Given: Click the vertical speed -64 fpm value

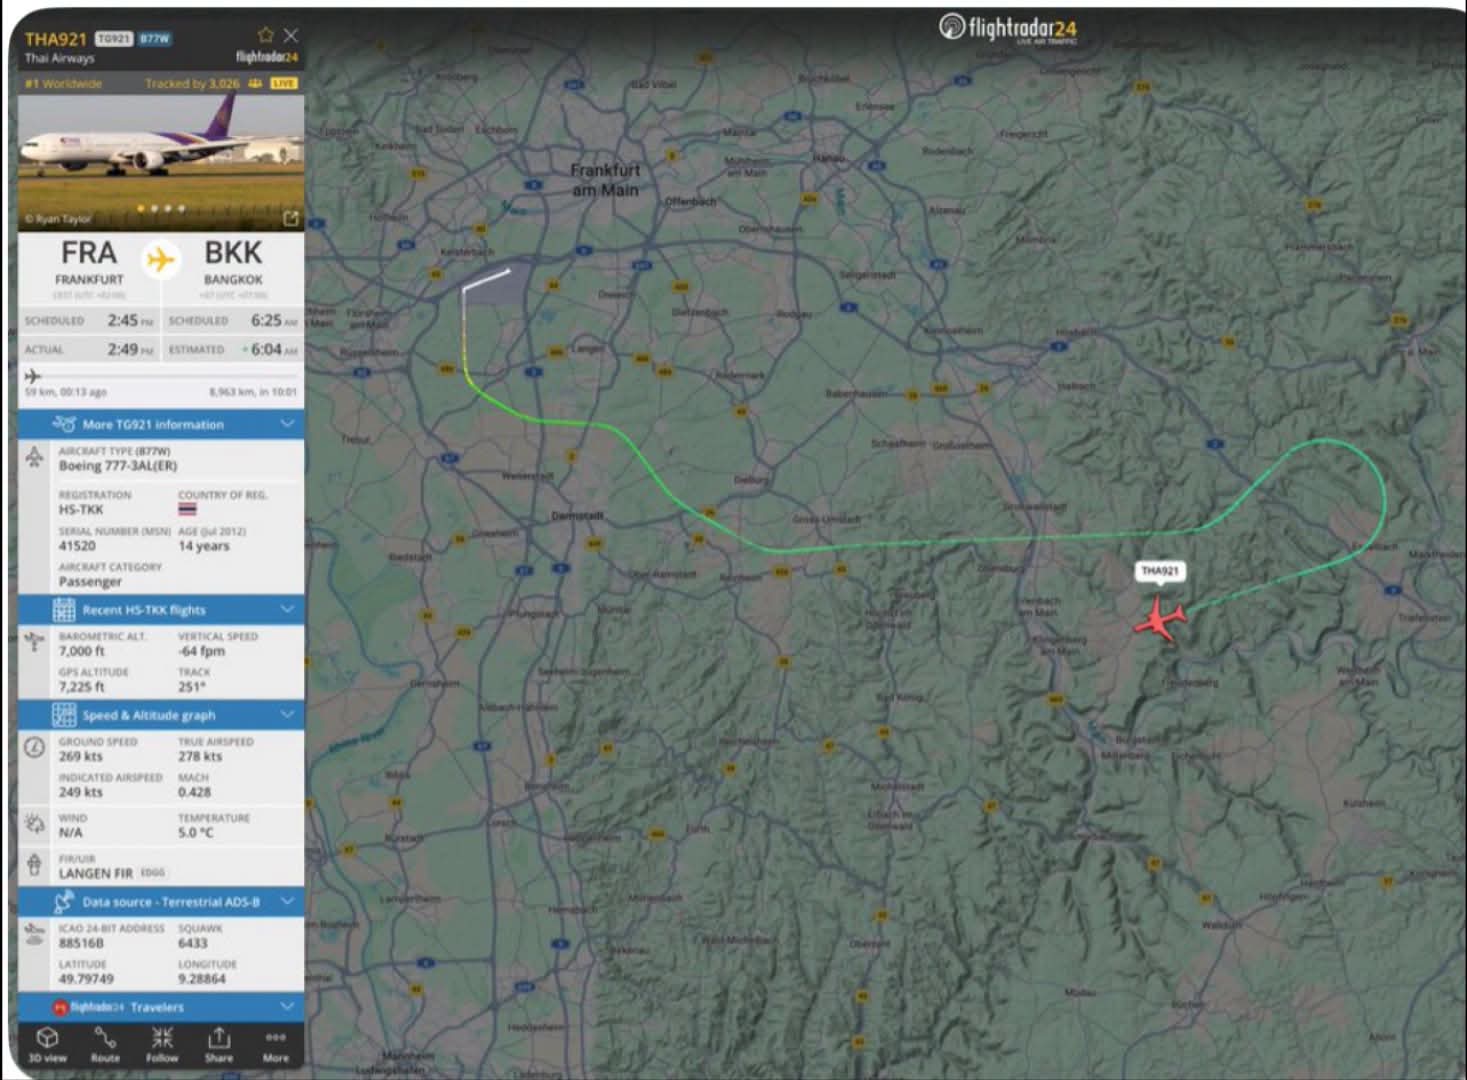Looking at the screenshot, I should click(x=201, y=651).
